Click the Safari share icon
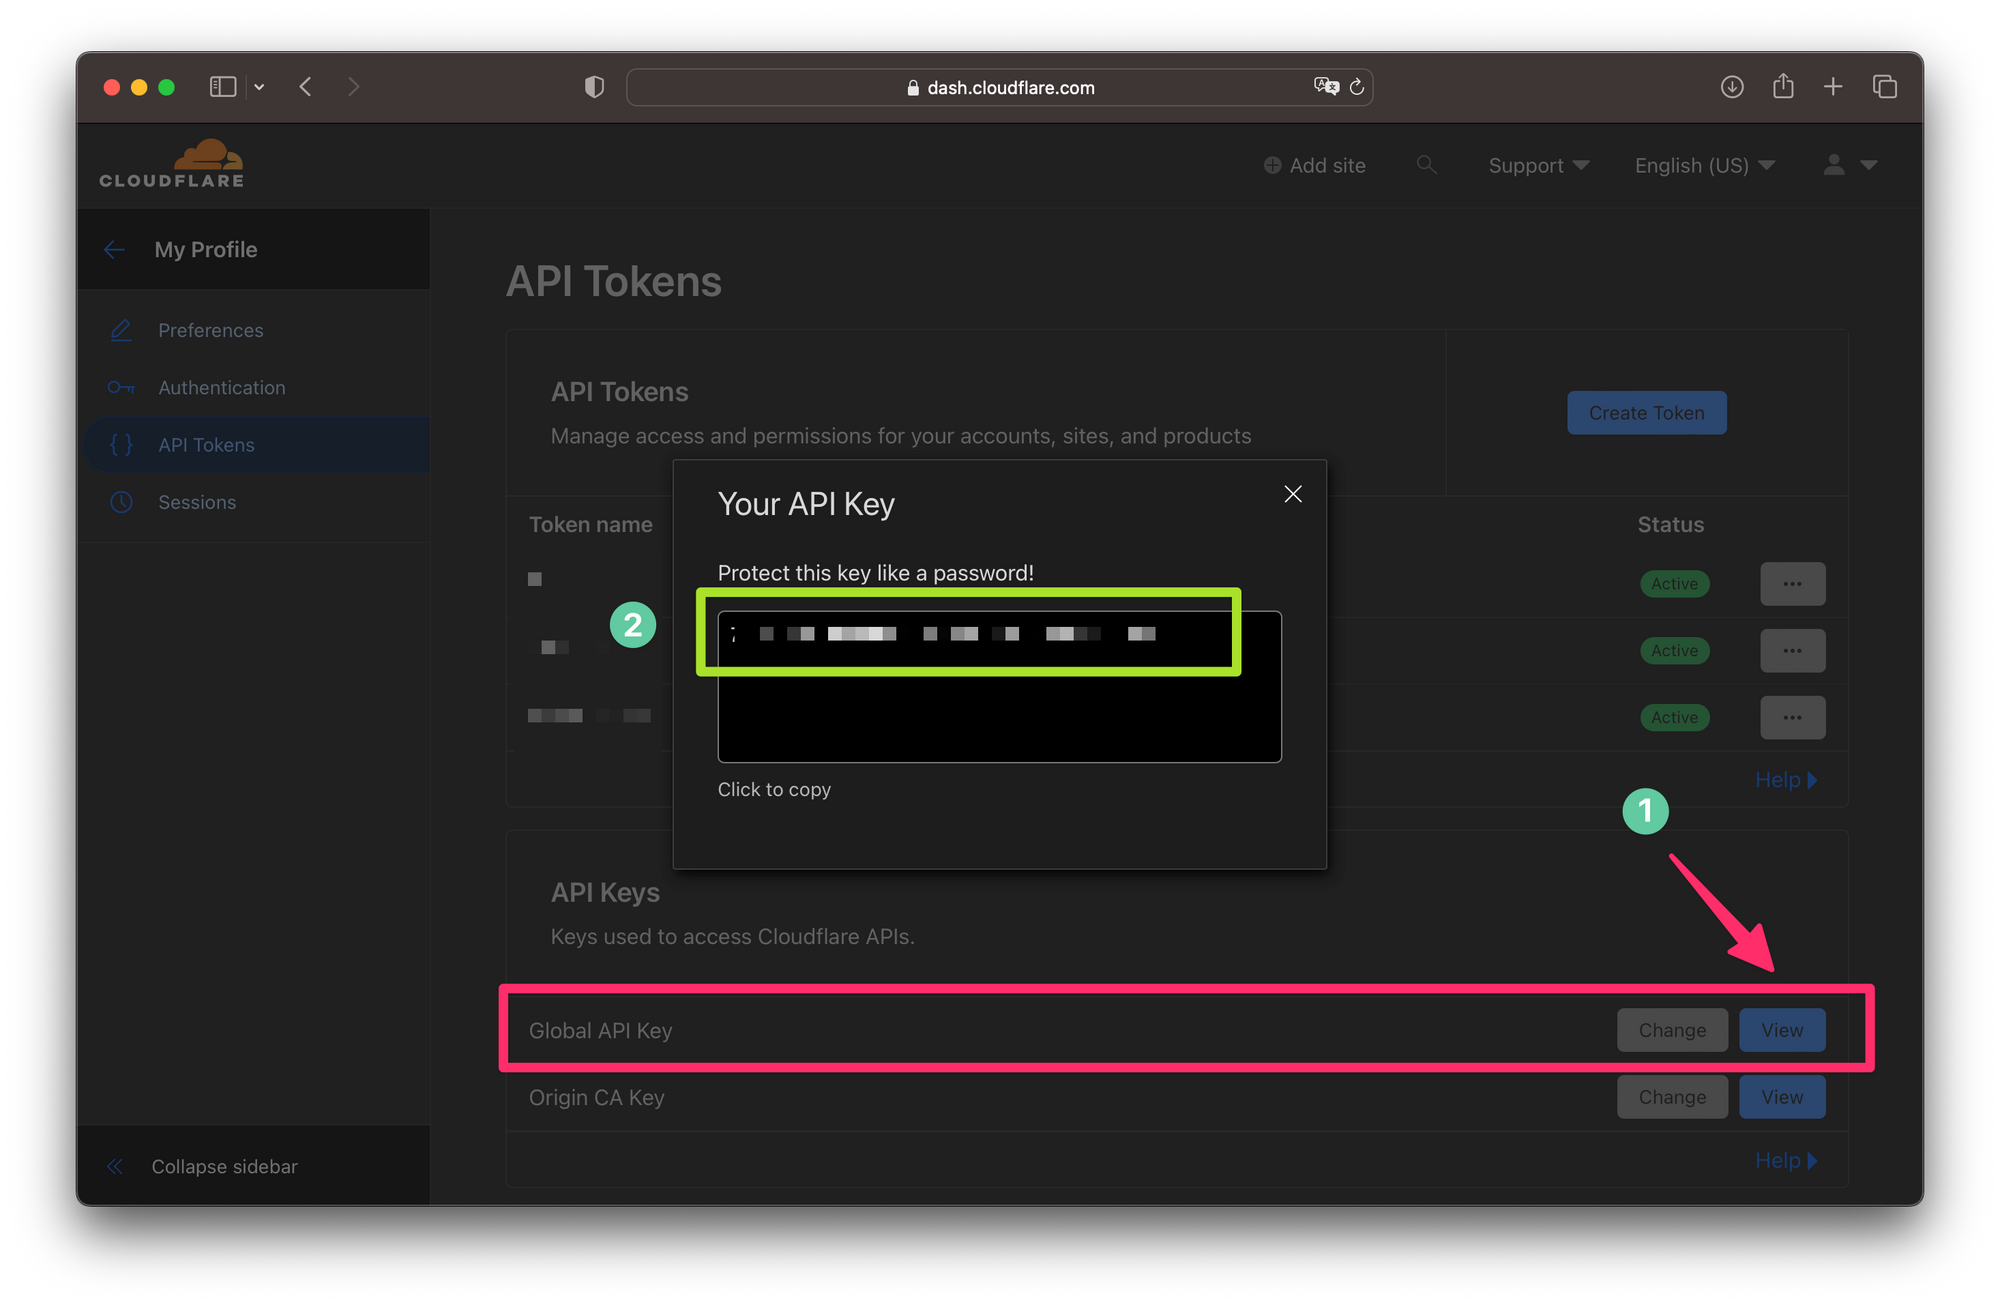2000x1307 pixels. pos(1783,86)
